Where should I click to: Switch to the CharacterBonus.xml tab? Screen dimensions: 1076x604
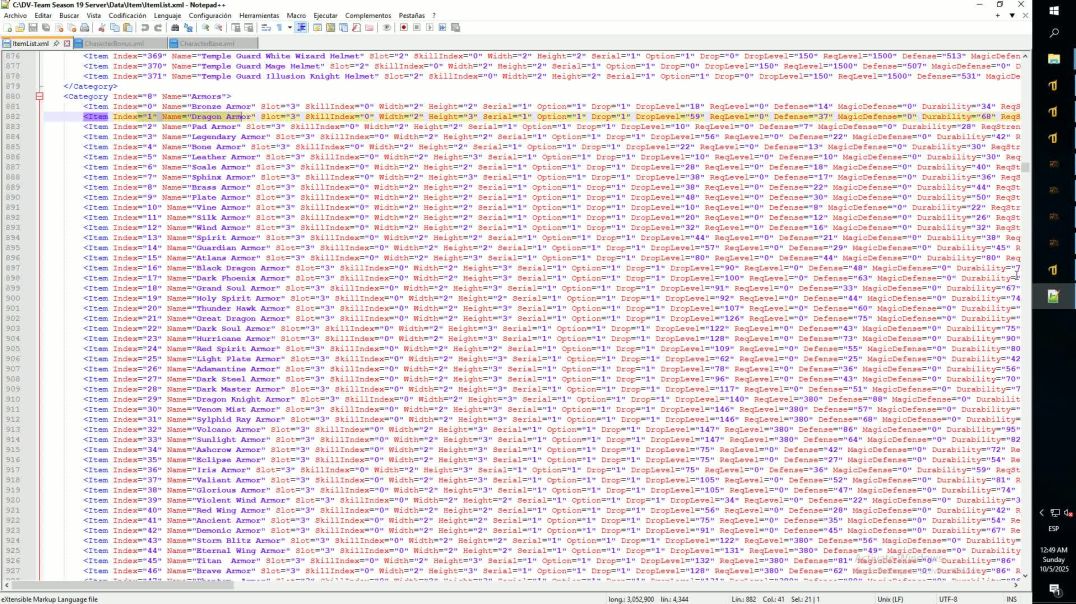(x=114, y=44)
